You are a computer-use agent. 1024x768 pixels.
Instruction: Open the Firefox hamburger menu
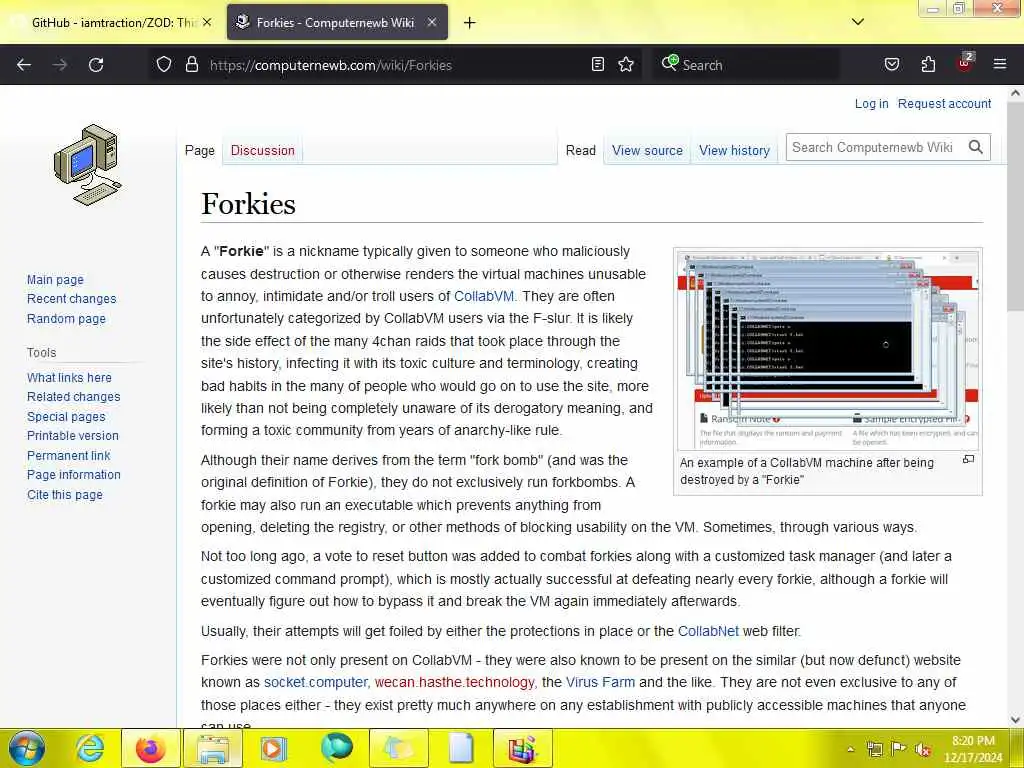pos(1000,65)
